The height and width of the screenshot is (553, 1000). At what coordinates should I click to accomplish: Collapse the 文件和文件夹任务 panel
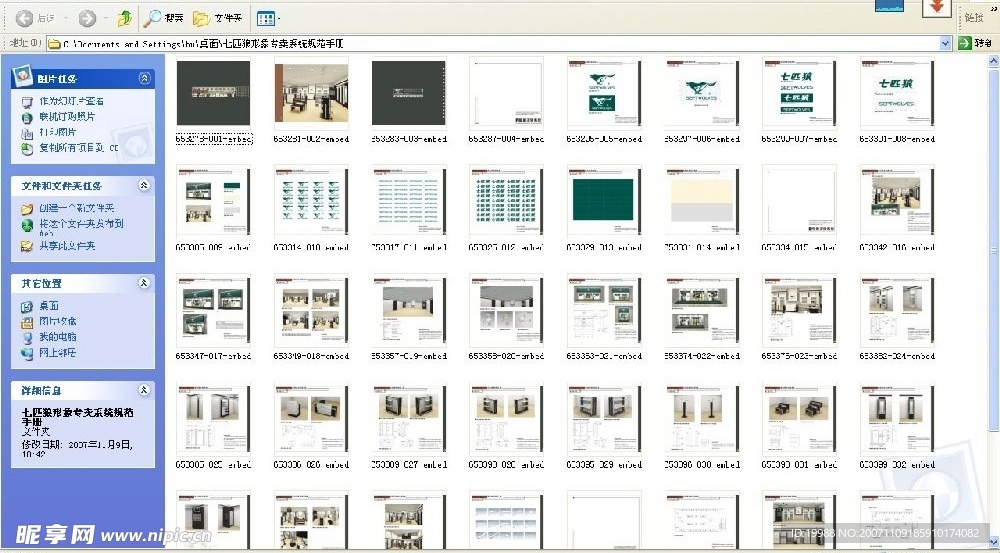145,185
